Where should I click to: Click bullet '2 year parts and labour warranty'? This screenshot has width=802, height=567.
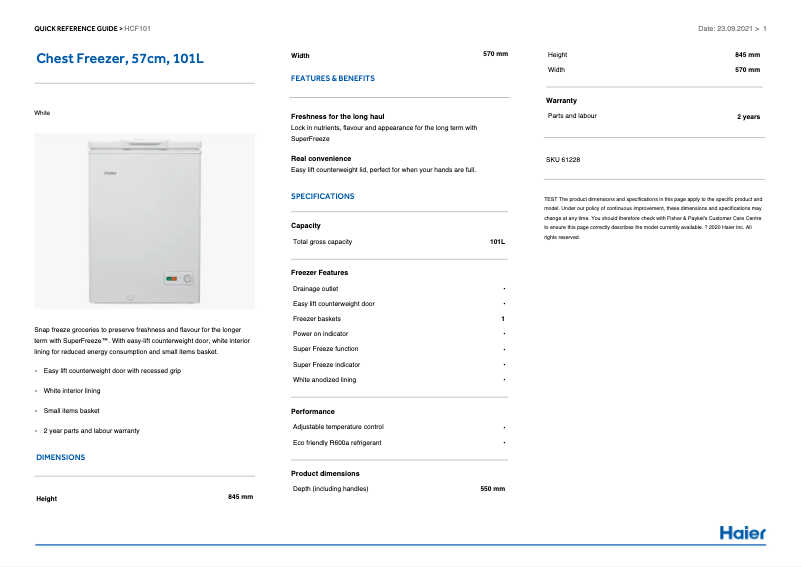92,431
